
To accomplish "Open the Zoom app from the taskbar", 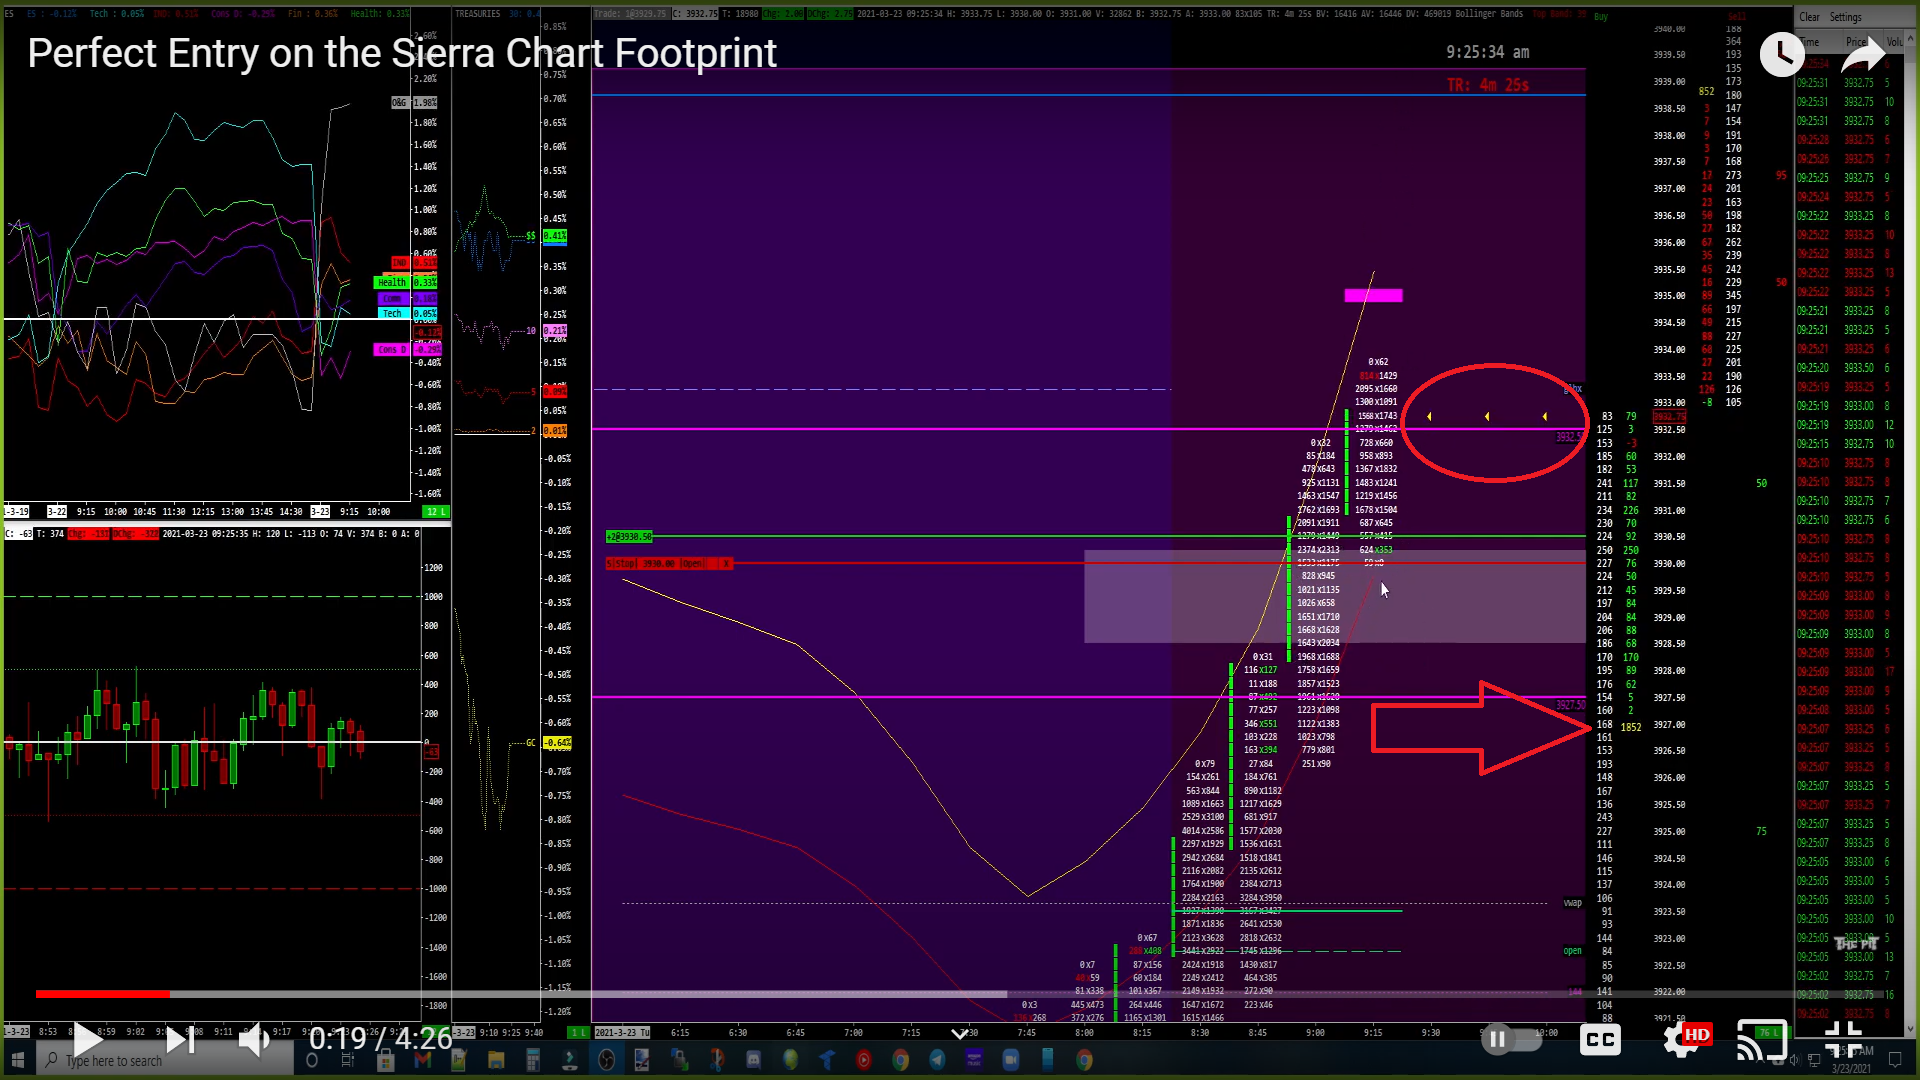I will coord(1011,1060).
